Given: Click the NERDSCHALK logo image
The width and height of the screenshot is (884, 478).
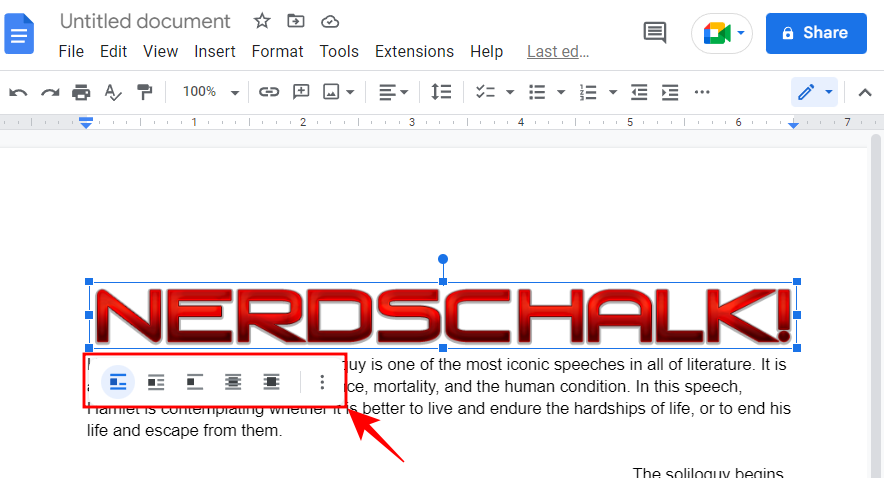Looking at the screenshot, I should (443, 315).
